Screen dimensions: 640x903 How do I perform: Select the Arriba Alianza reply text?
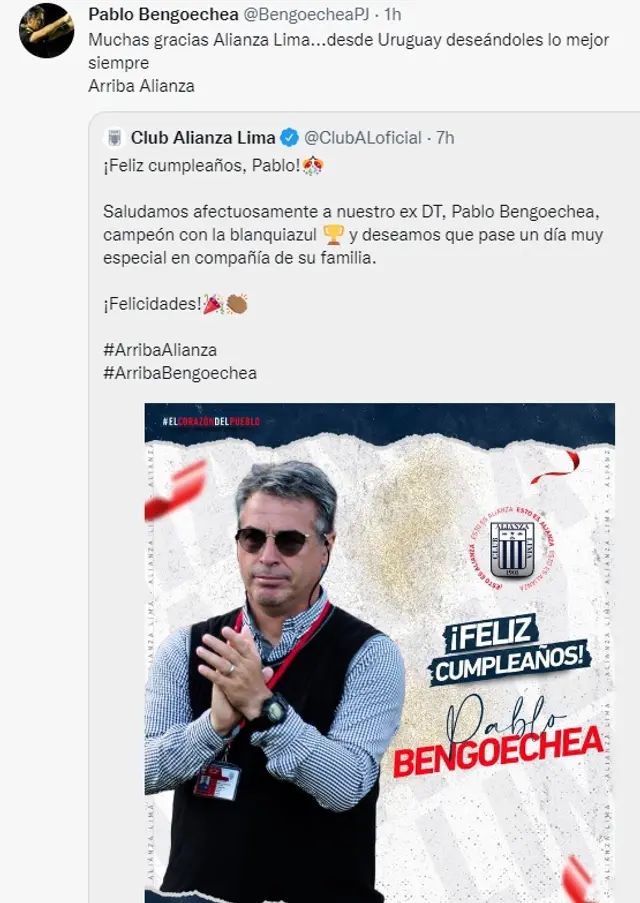(141, 86)
